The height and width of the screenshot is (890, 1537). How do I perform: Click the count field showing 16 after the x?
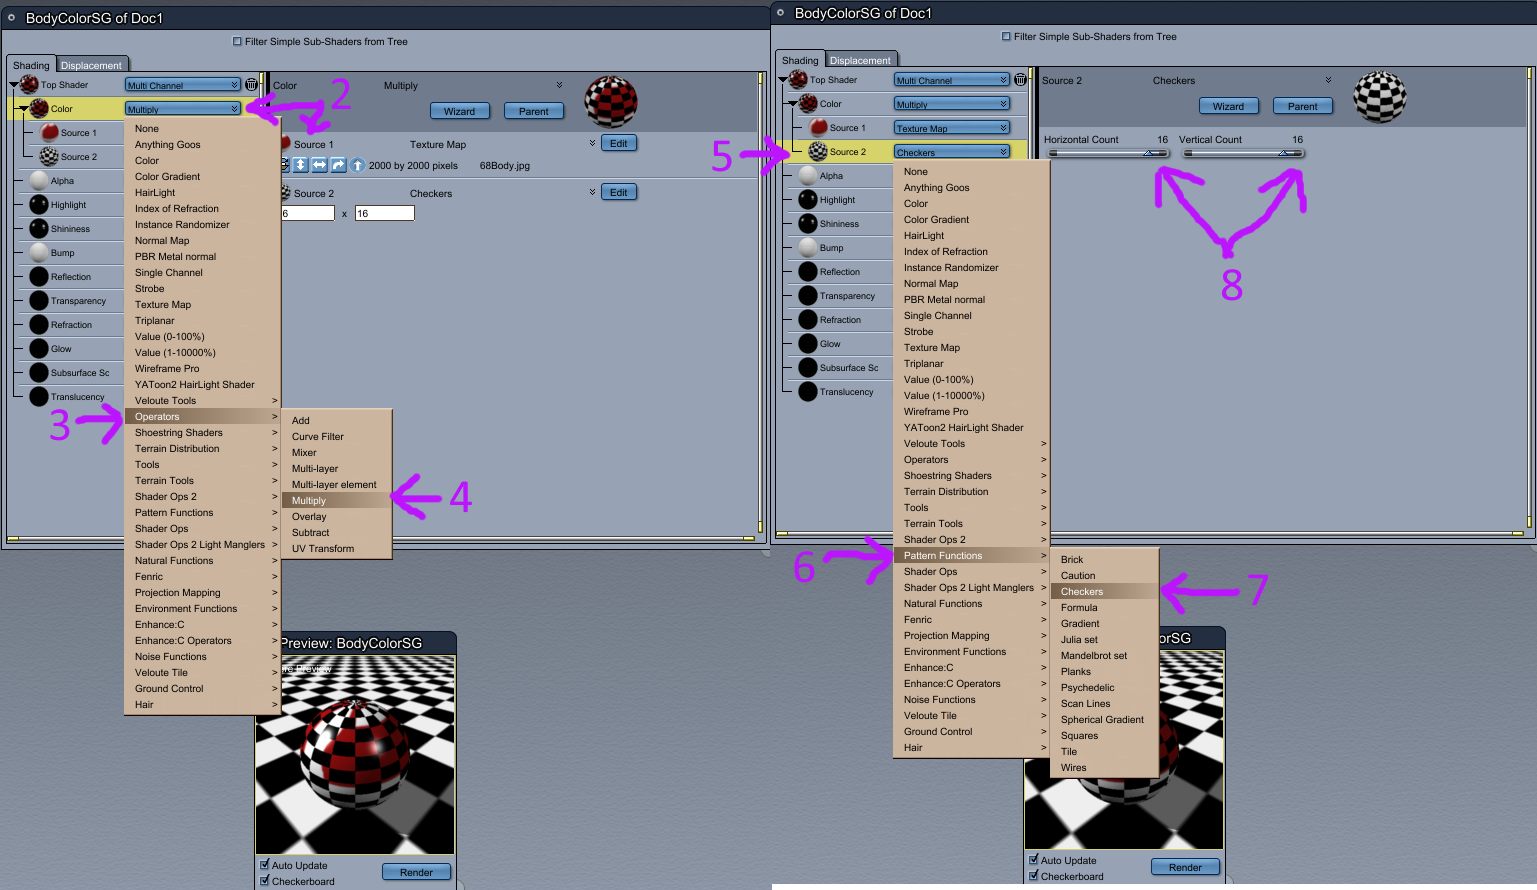click(x=384, y=213)
